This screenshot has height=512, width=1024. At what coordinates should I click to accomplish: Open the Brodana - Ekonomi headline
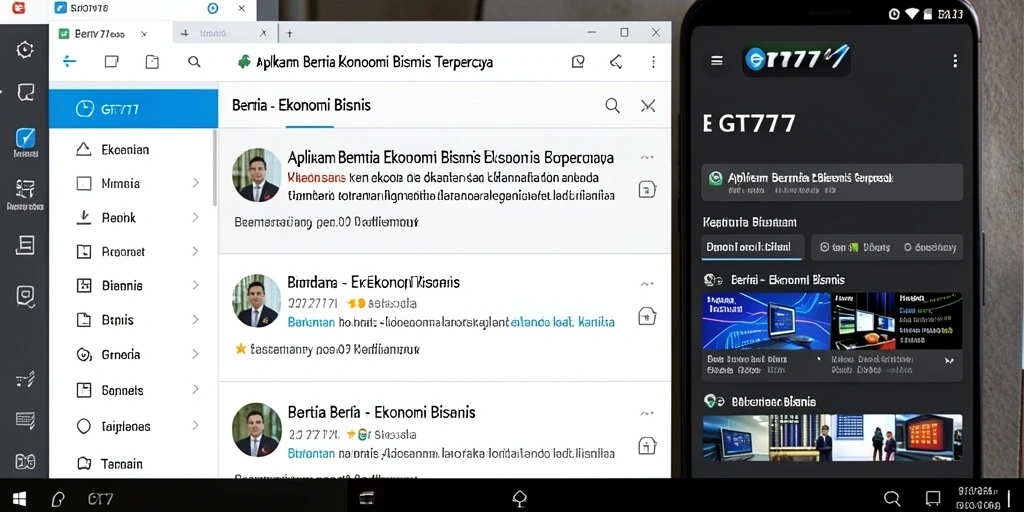coord(374,282)
